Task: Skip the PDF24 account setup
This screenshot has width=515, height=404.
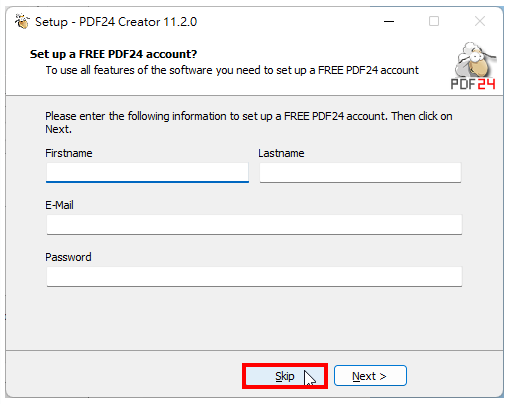Action: pyautogui.click(x=285, y=376)
